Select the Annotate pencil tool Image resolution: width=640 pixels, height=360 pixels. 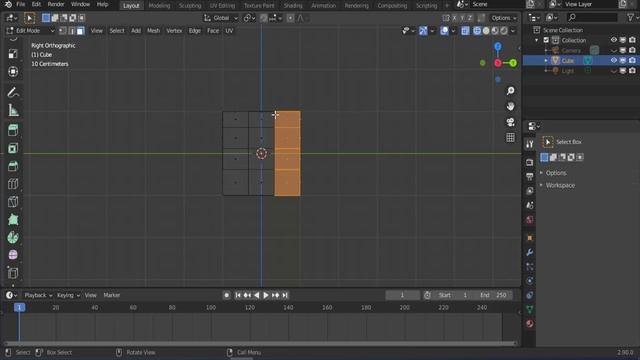(13, 93)
